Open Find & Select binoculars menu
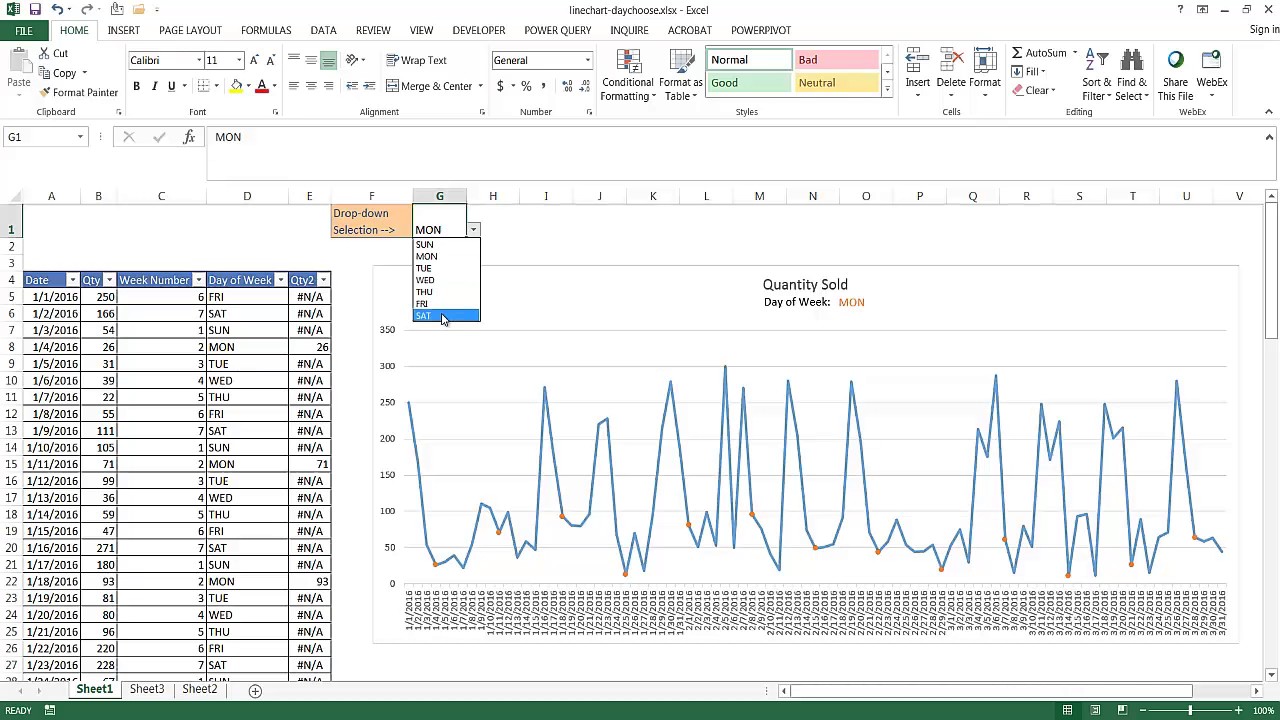 1132,75
